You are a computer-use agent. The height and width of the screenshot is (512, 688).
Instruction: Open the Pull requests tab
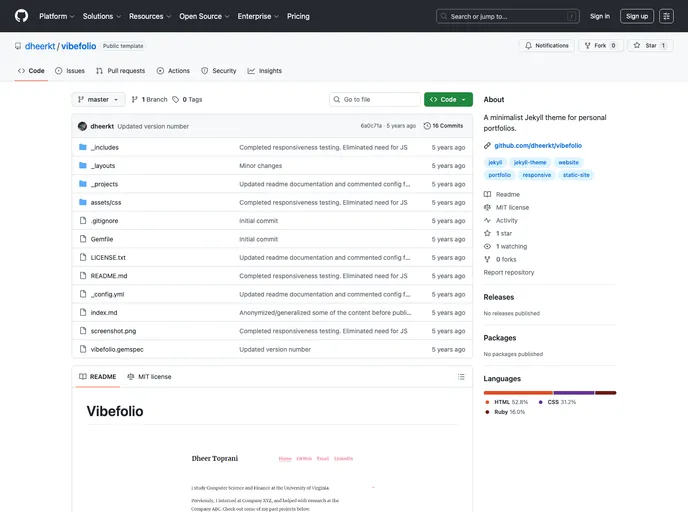(120, 71)
